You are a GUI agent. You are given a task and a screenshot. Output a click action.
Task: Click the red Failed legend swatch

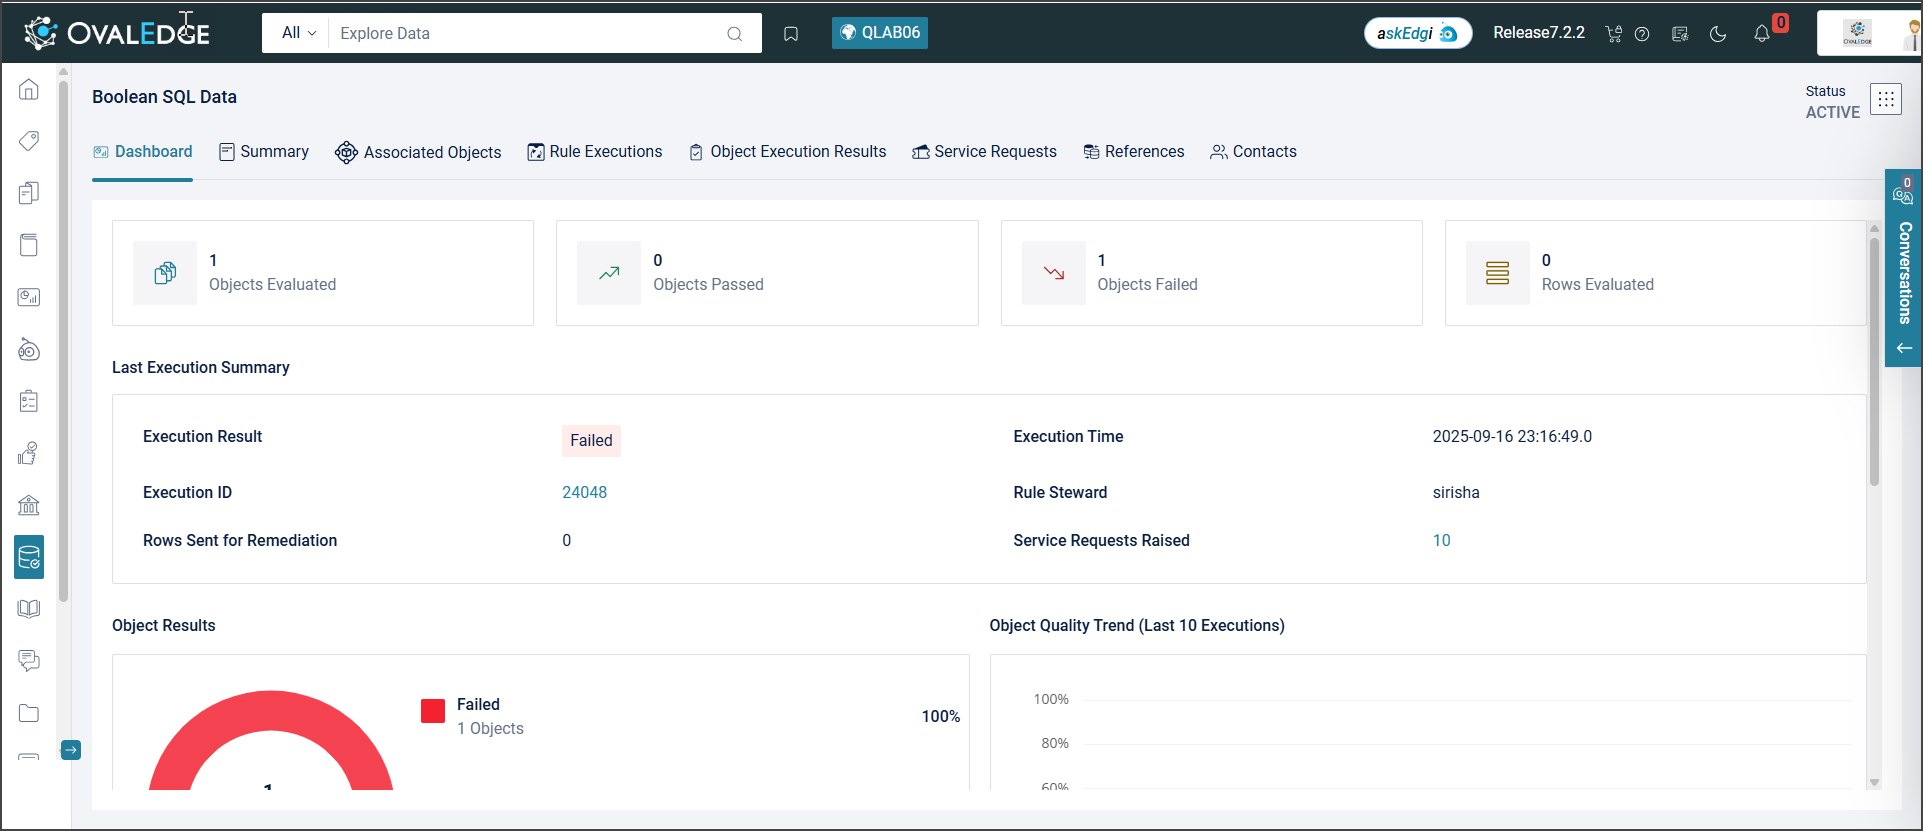pyautogui.click(x=433, y=711)
